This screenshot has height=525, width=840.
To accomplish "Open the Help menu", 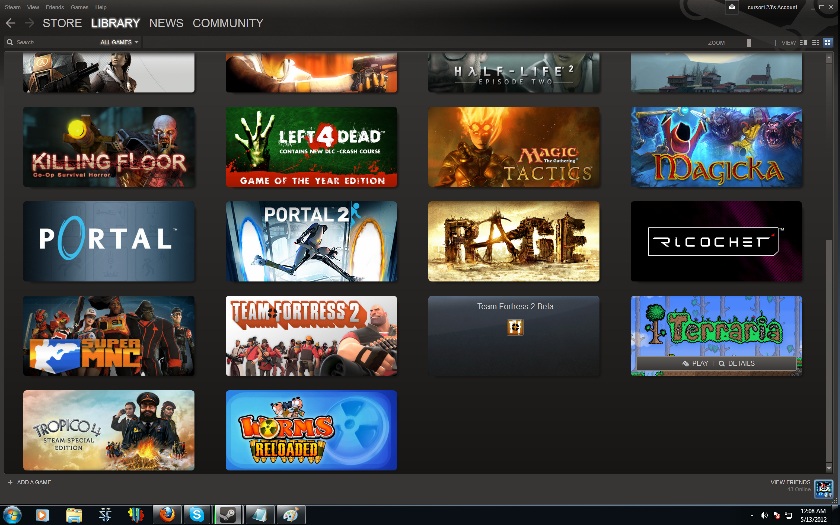I will pos(101,7).
